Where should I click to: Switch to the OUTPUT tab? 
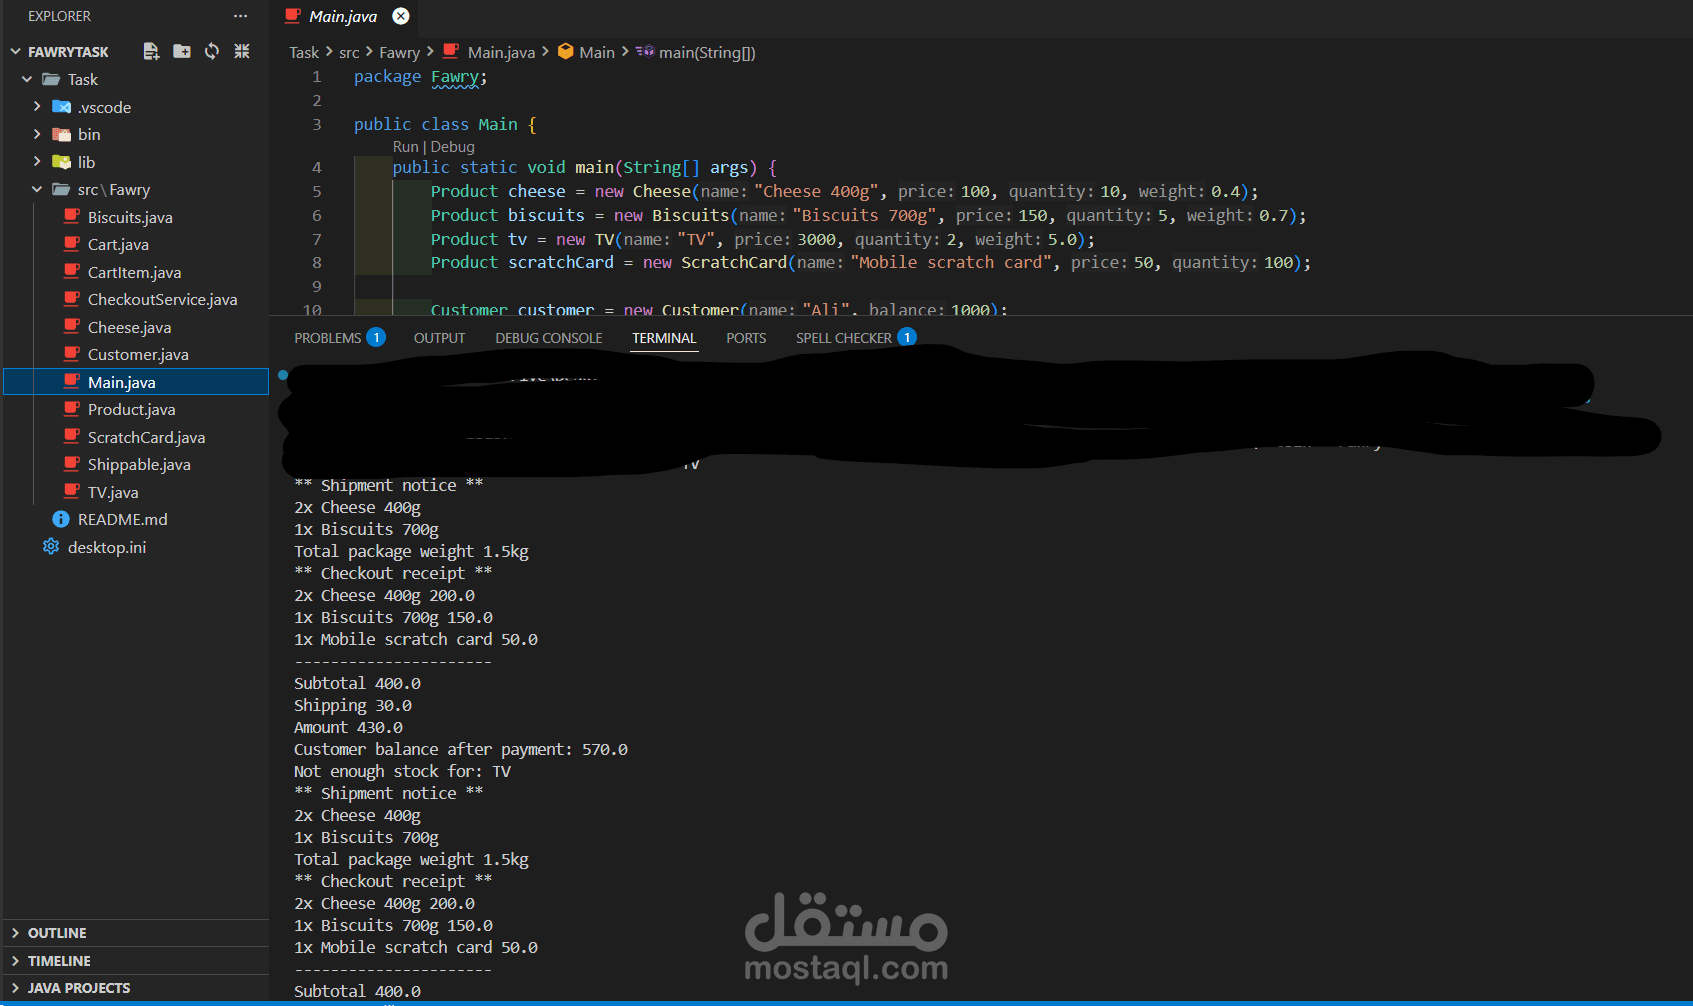click(x=439, y=337)
